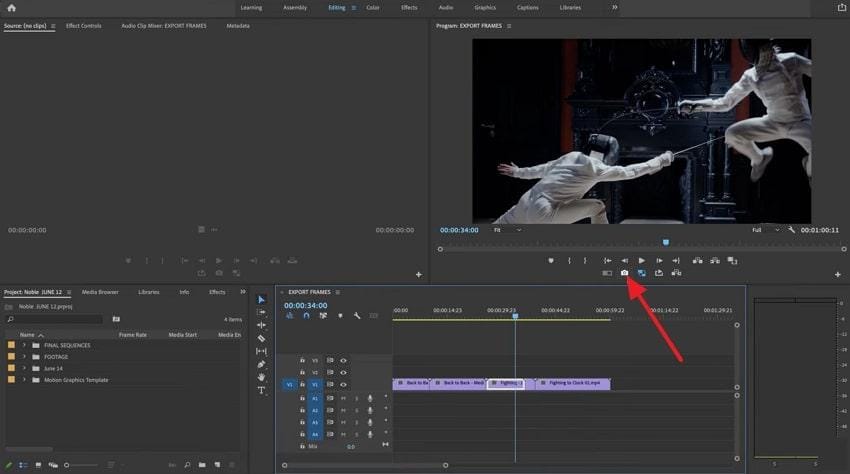The width and height of the screenshot is (850, 474).
Task: Toggle V1 track output eye
Action: coord(343,385)
